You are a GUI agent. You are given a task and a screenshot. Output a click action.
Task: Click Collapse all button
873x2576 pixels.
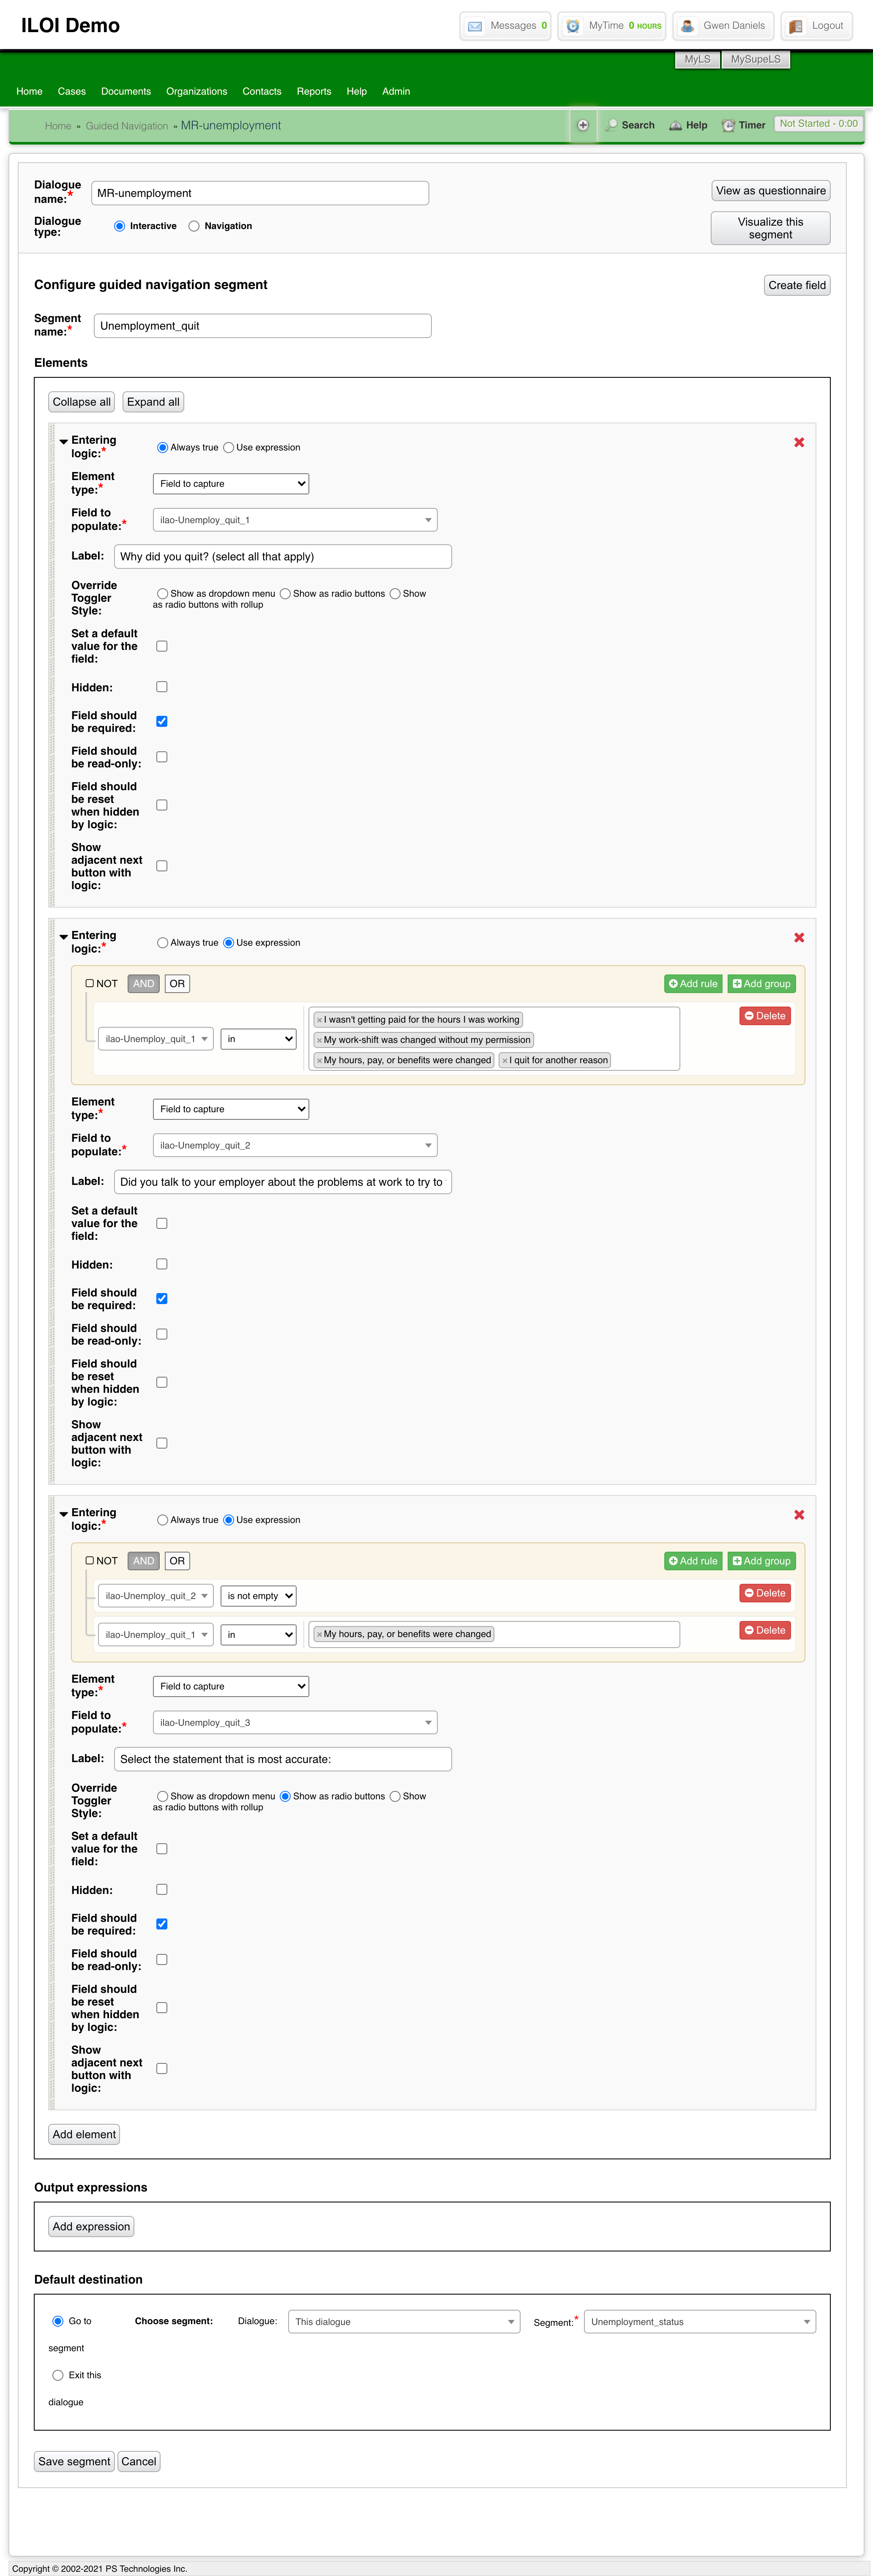82,402
